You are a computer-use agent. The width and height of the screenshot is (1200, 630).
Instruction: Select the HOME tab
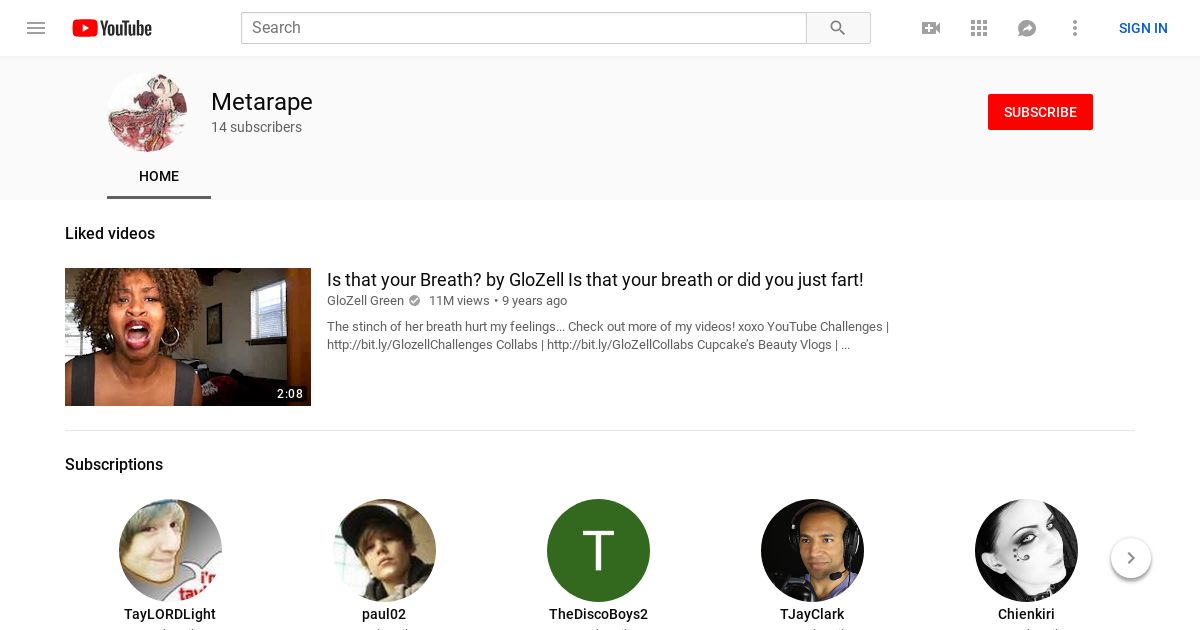pyautogui.click(x=159, y=176)
